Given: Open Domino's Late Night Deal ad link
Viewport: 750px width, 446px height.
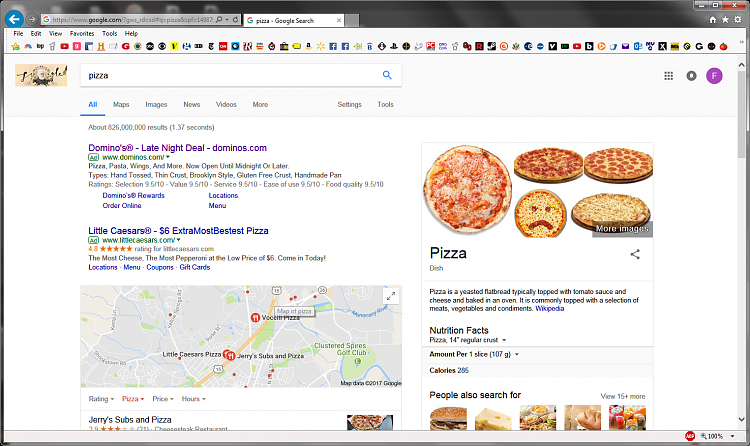Looking at the screenshot, I should [177, 148].
